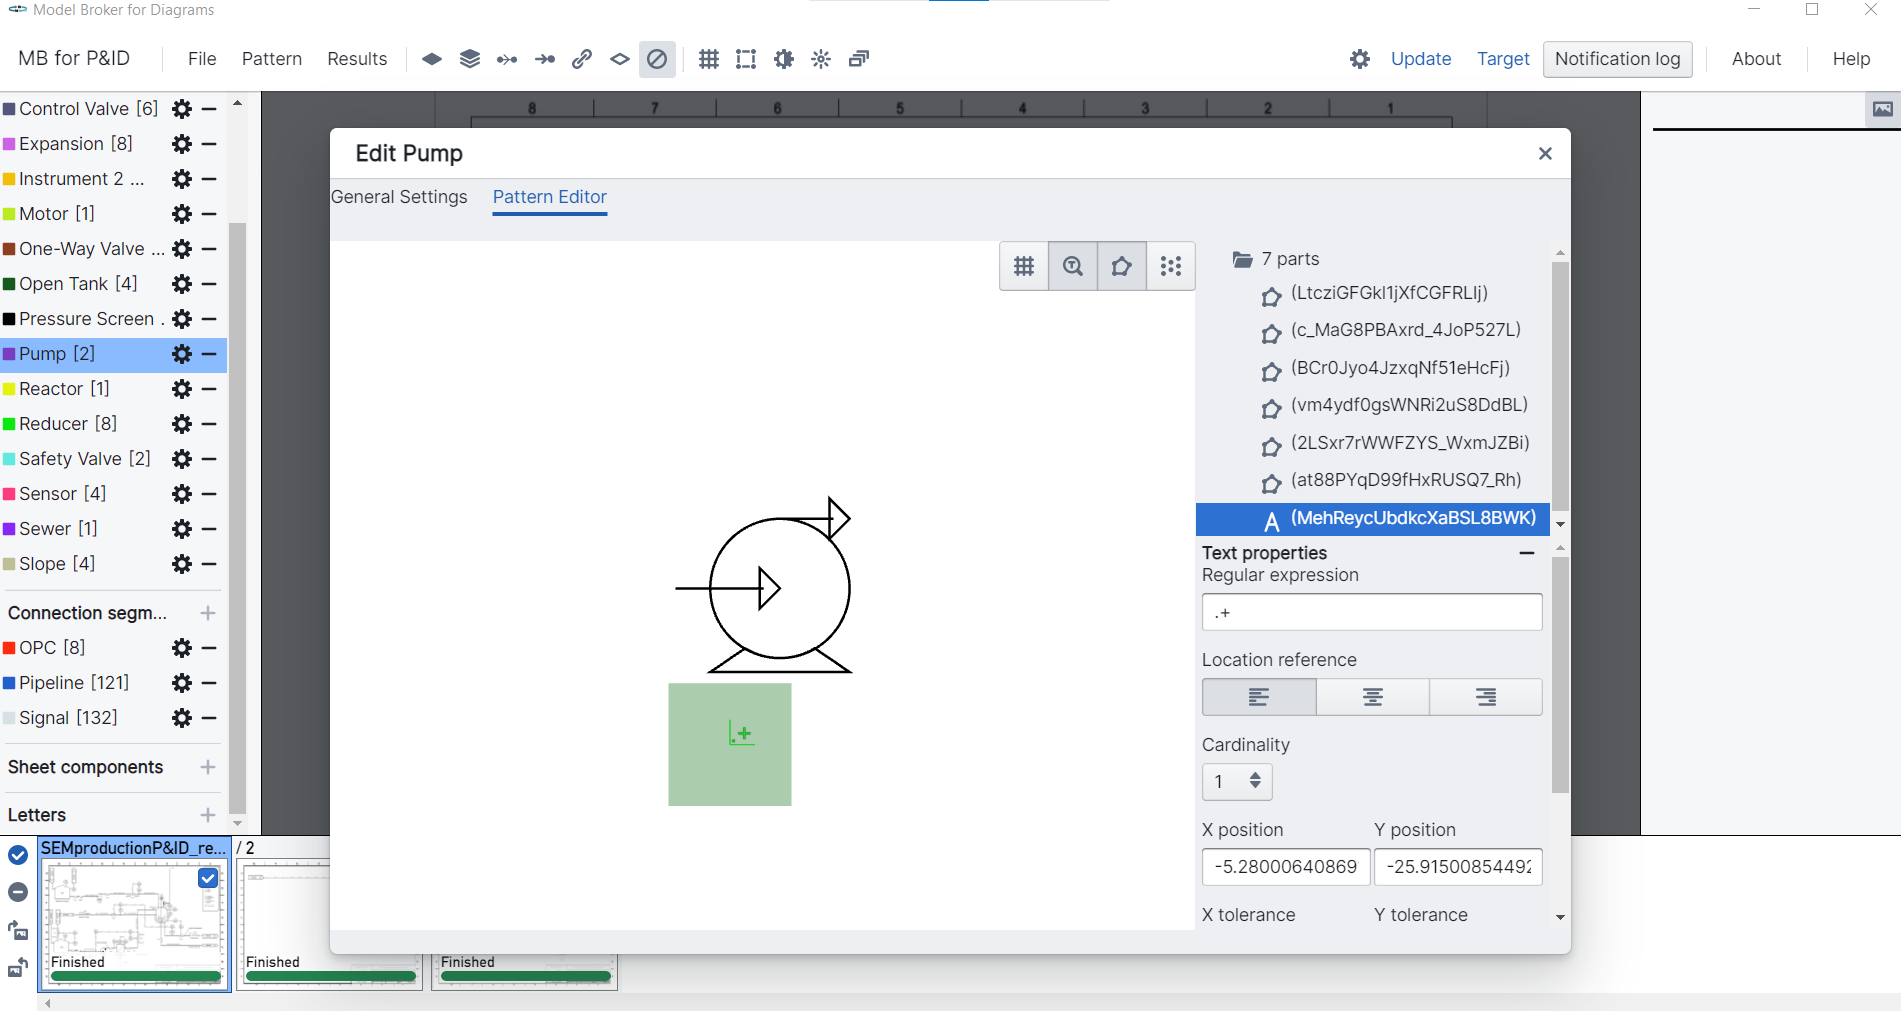Viewport: 1901px width, 1011px height.
Task: Expand Connection segments with plus
Action: pos(208,613)
